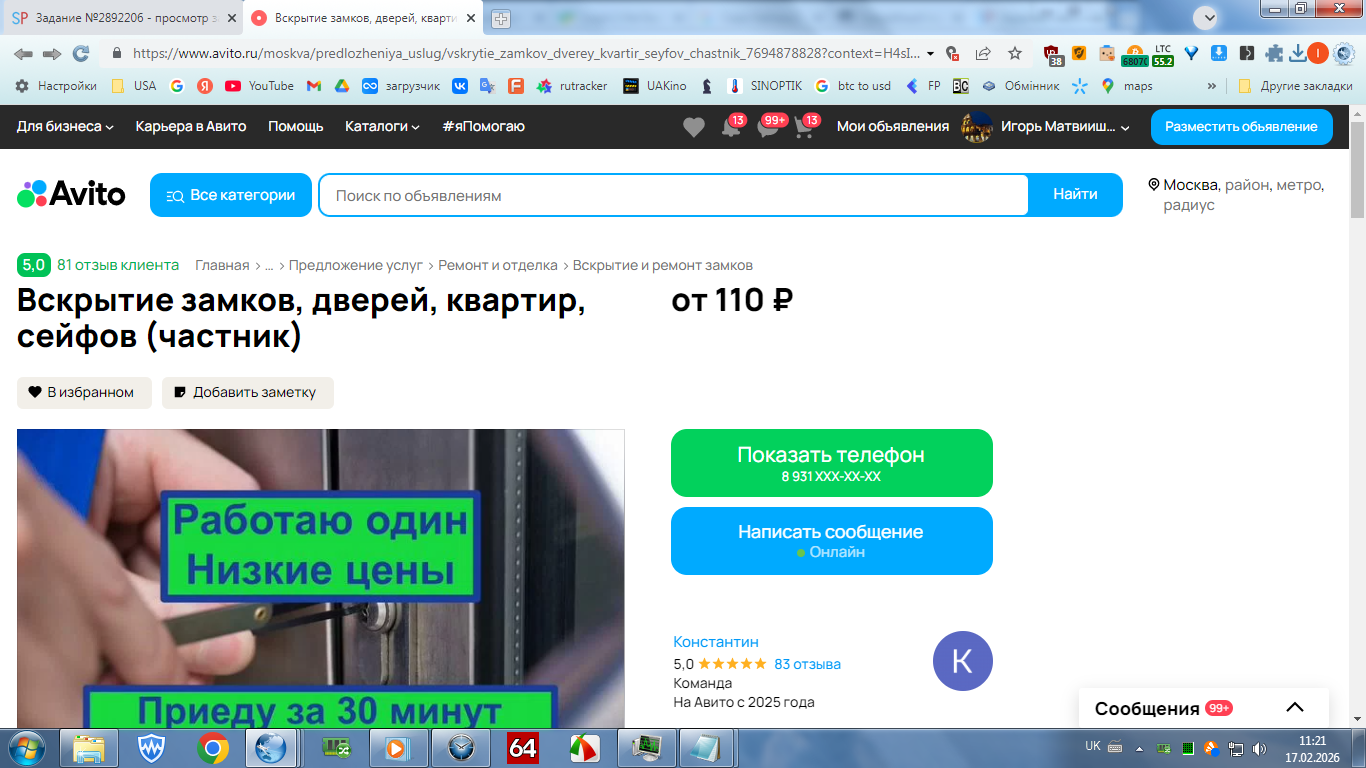Viewport: 1366px width, 768px height.
Task: Click Написать сообщение blue button
Action: [x=832, y=541]
